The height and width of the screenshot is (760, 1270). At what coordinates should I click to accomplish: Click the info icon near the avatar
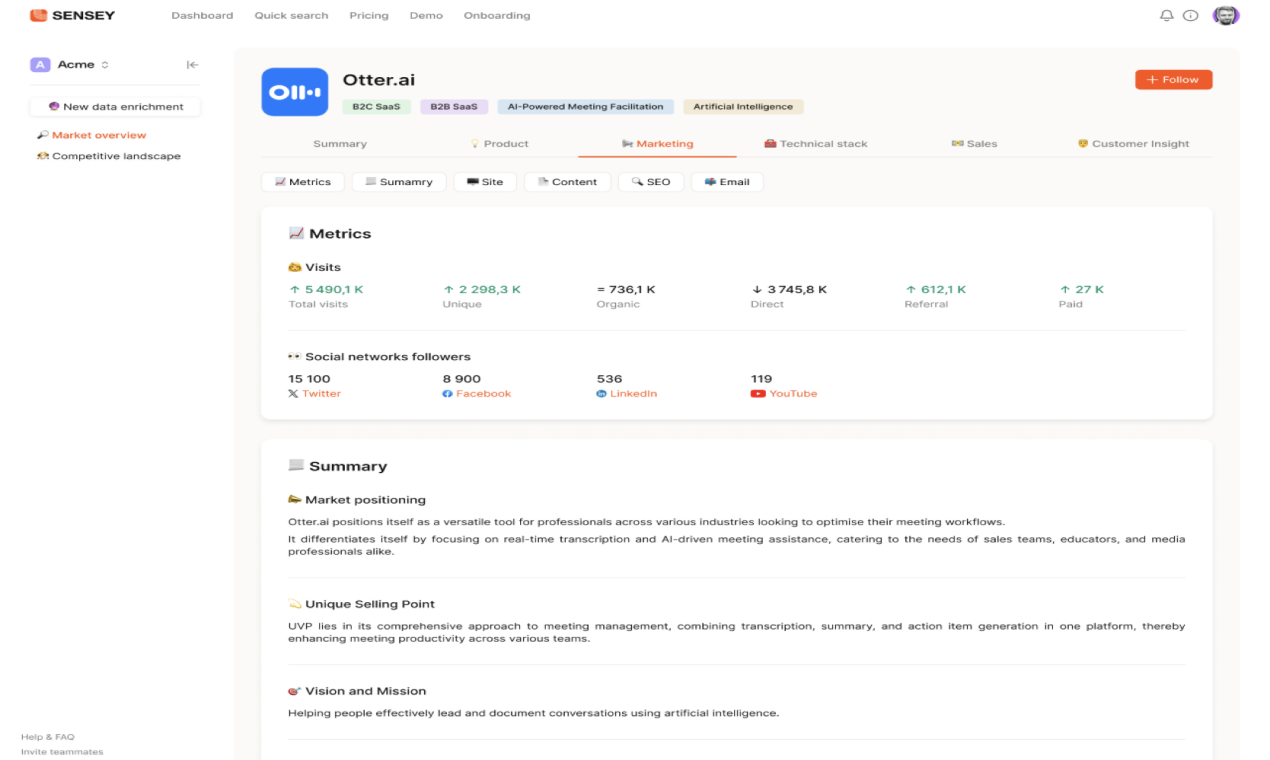(x=1190, y=15)
